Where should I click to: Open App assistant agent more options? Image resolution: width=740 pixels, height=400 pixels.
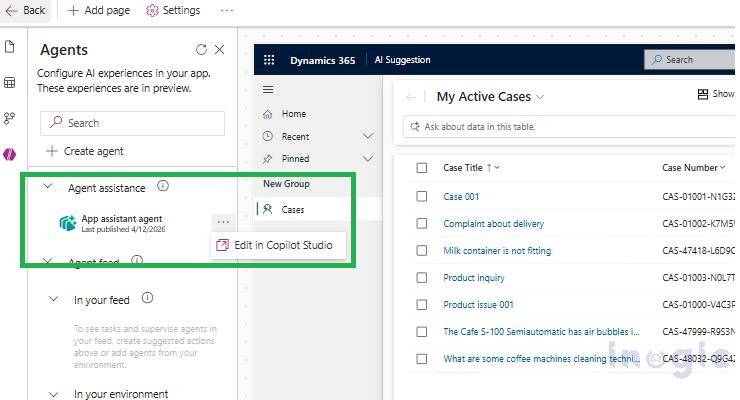[223, 222]
